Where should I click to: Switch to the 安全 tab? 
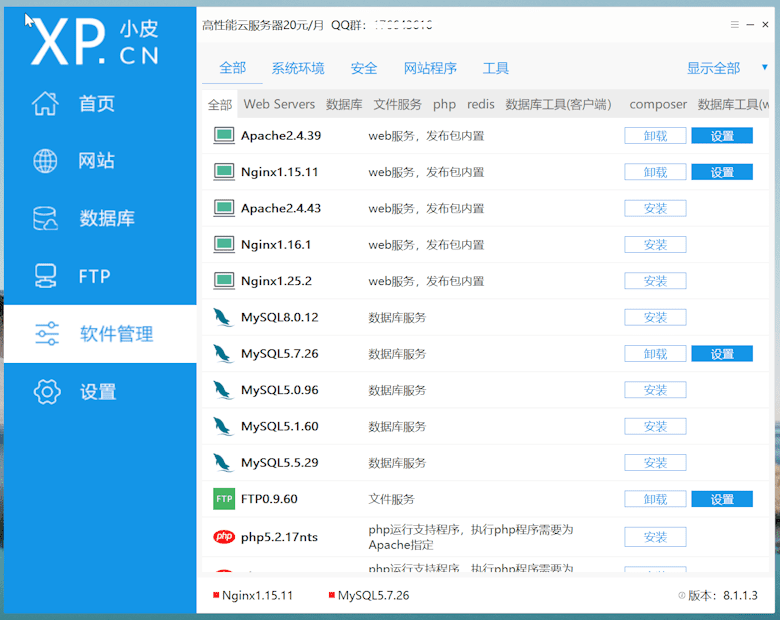[x=364, y=68]
